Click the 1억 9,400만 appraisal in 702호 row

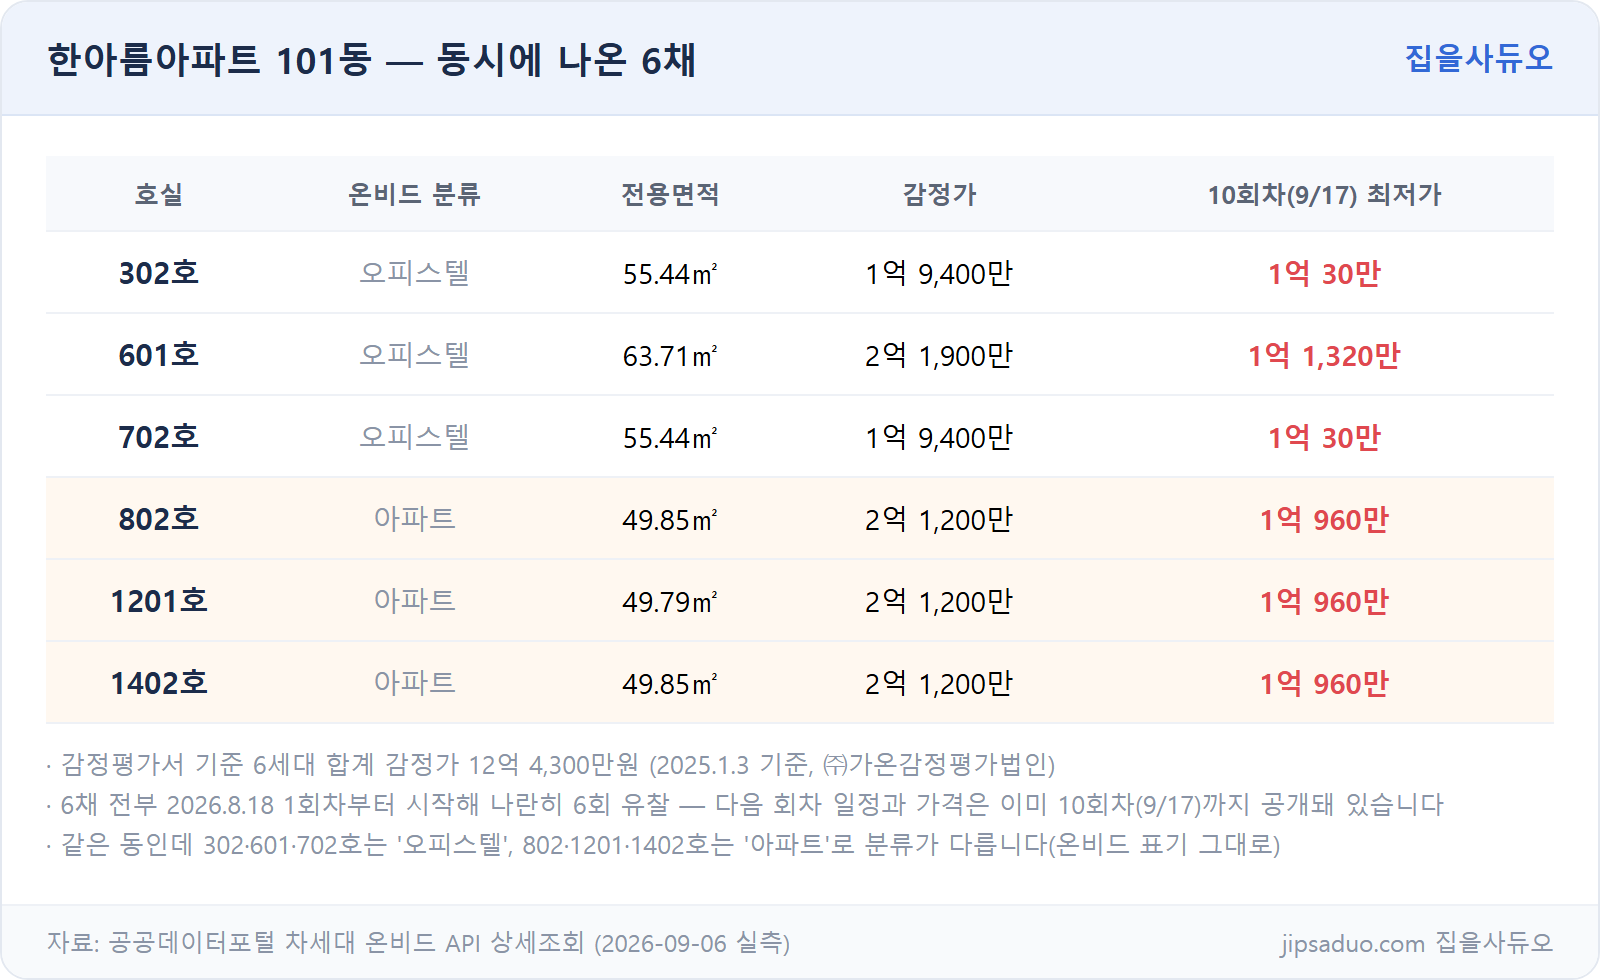click(939, 437)
